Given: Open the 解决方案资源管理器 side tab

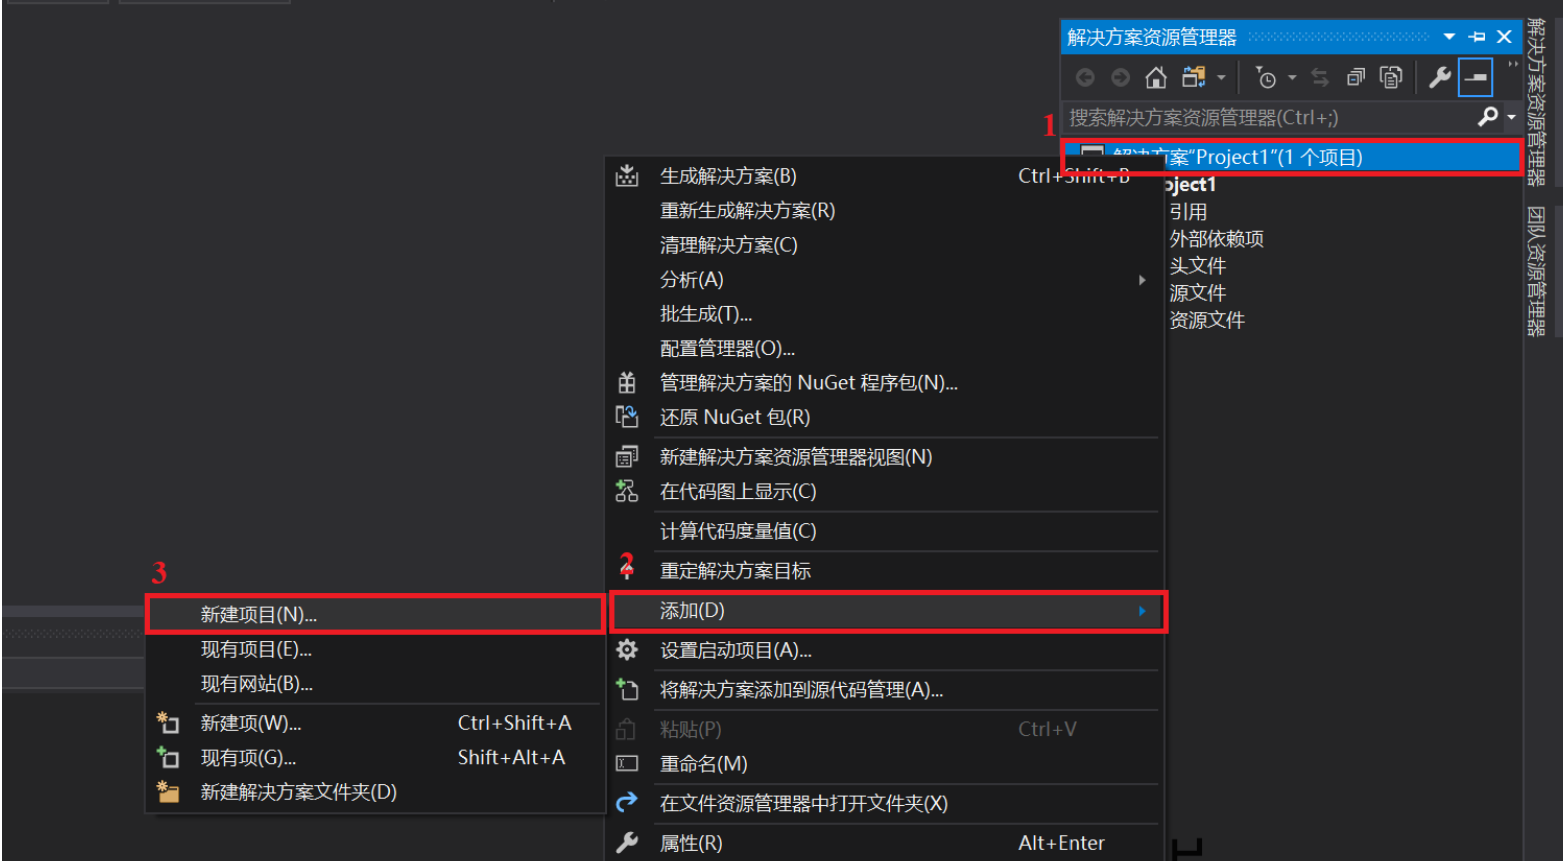Looking at the screenshot, I should coord(1536,102).
